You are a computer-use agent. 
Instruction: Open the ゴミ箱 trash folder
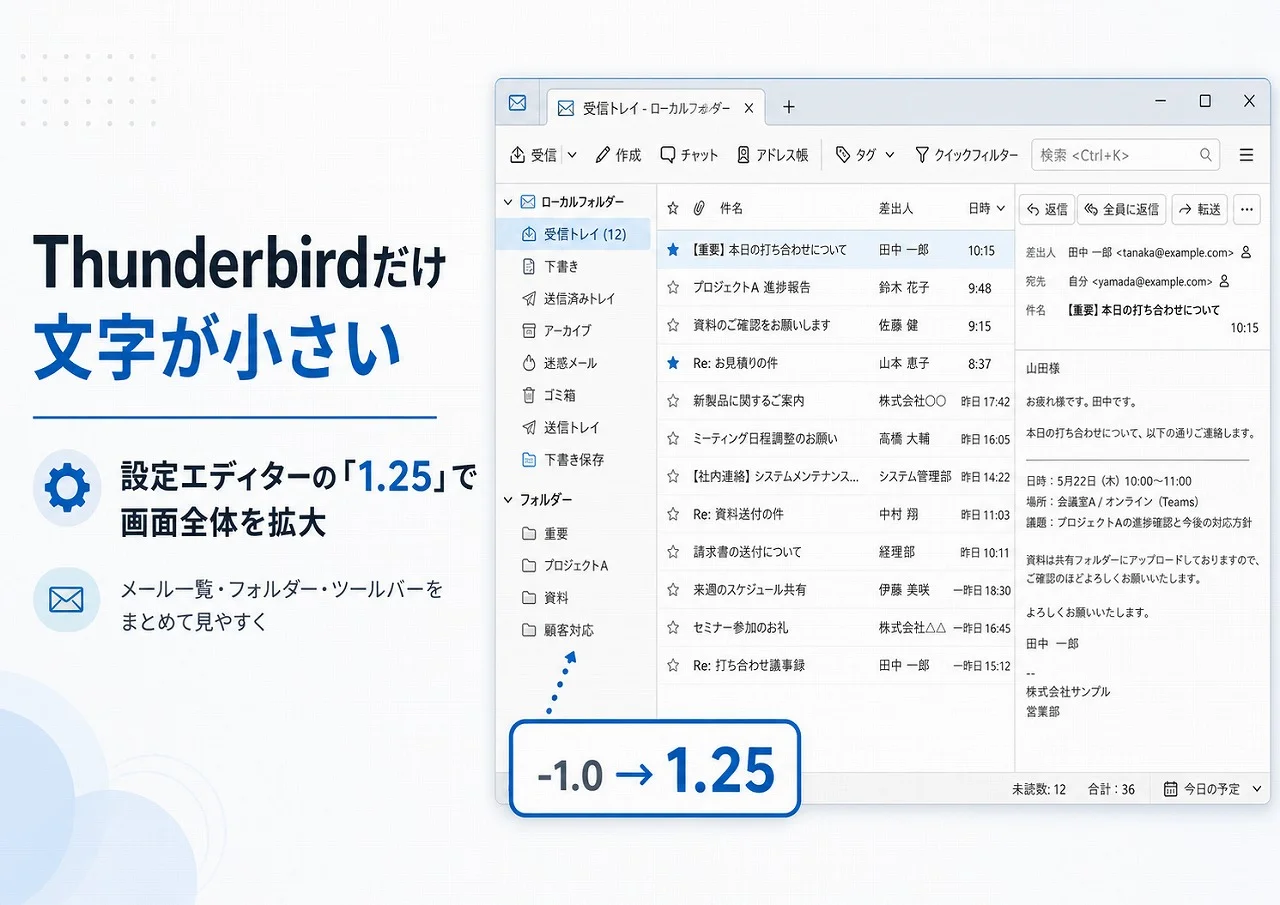(549, 395)
